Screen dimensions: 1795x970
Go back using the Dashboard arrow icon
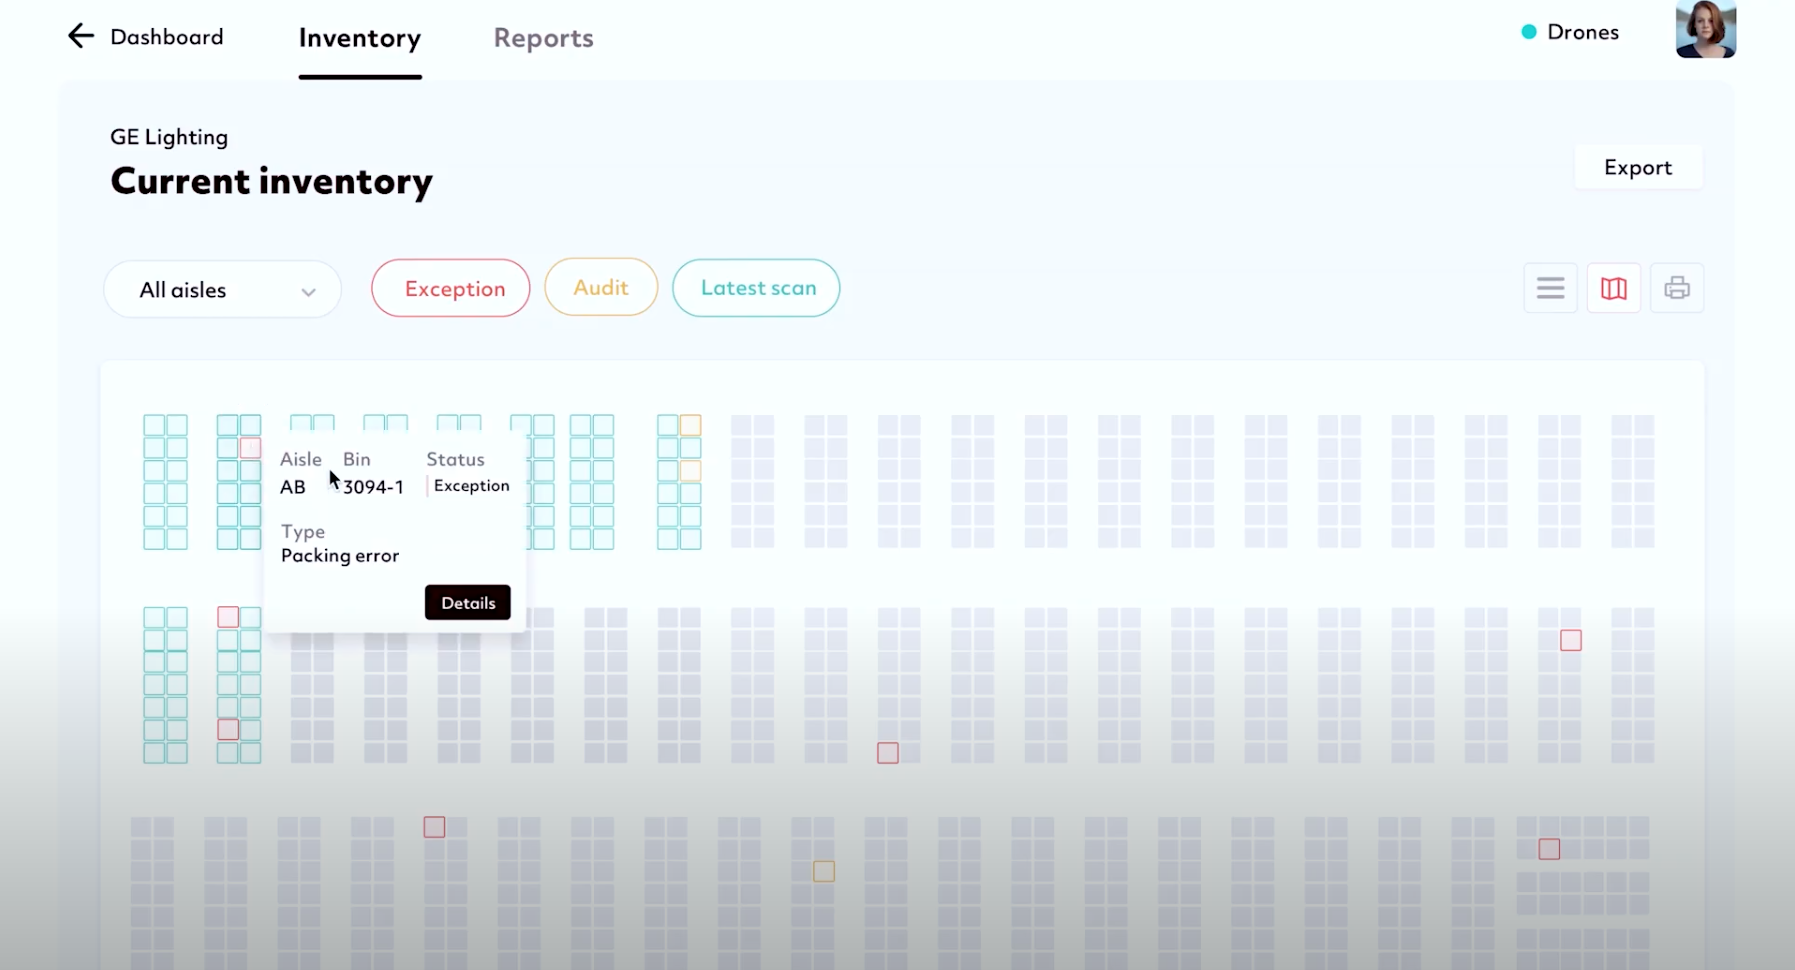pyautogui.click(x=80, y=36)
